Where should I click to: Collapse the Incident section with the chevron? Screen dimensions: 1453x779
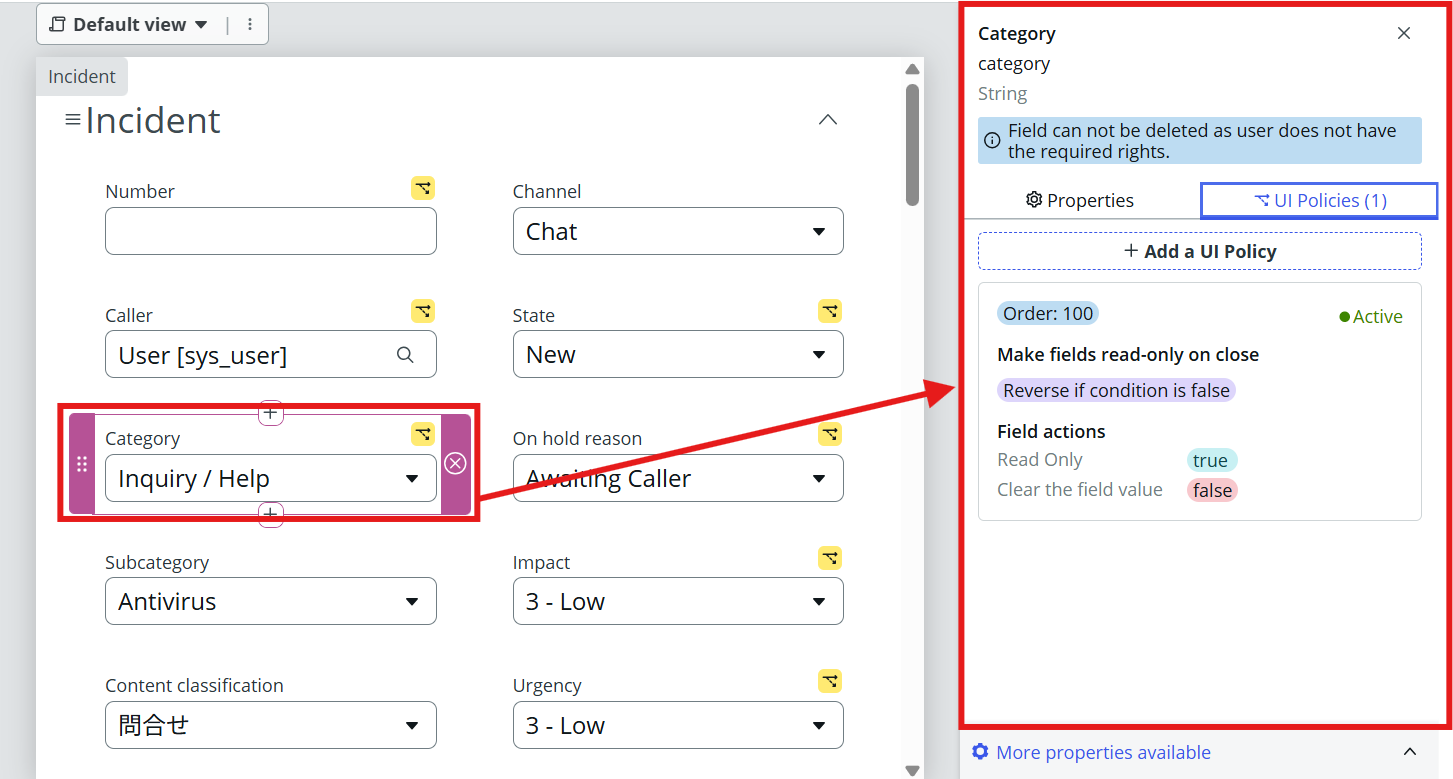(x=827, y=120)
